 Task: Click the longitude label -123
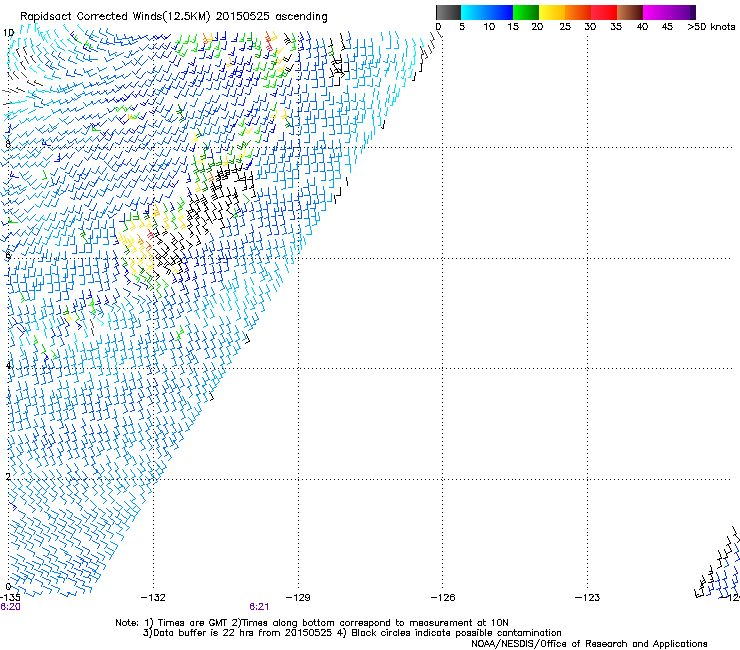tap(588, 598)
